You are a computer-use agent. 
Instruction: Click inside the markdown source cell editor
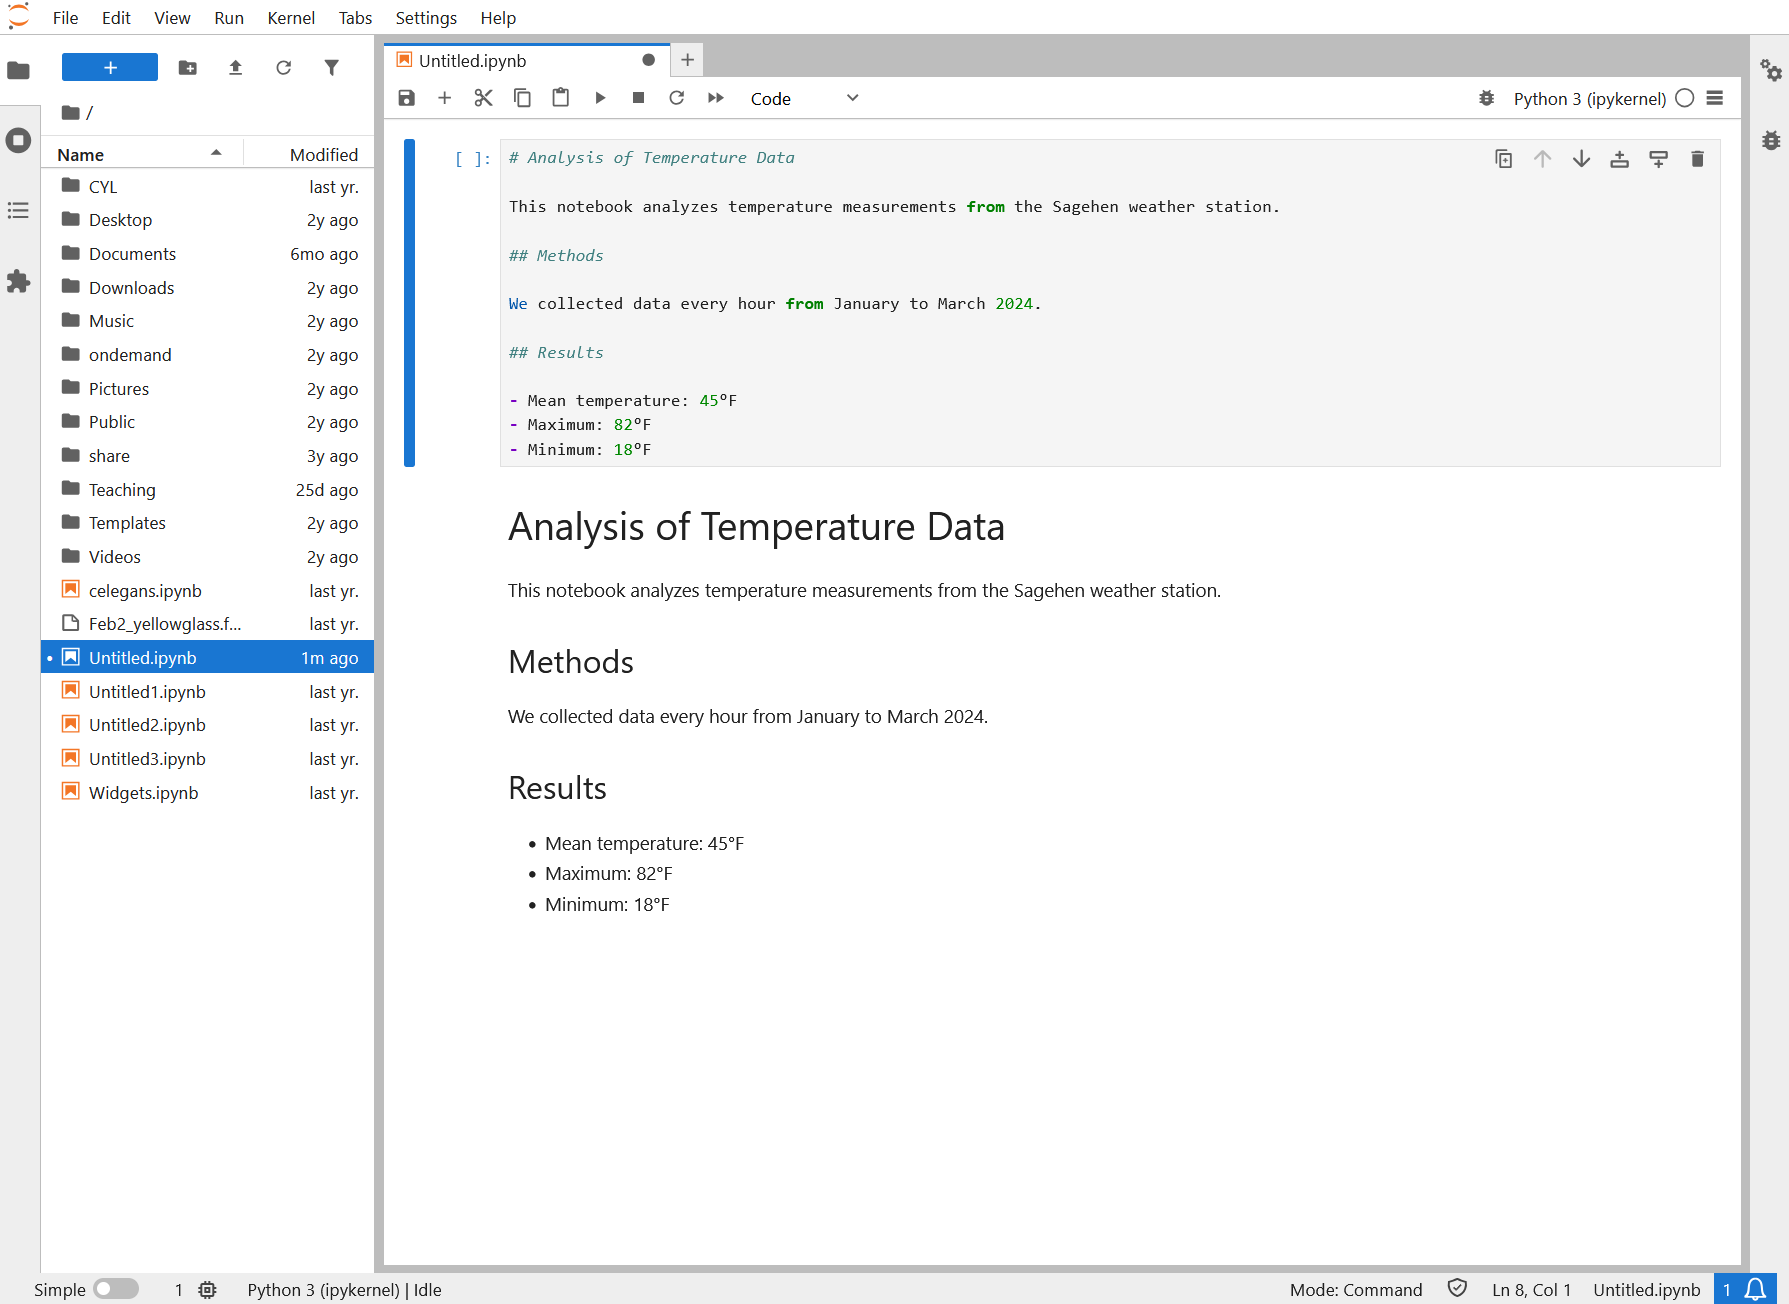[x=1110, y=303]
